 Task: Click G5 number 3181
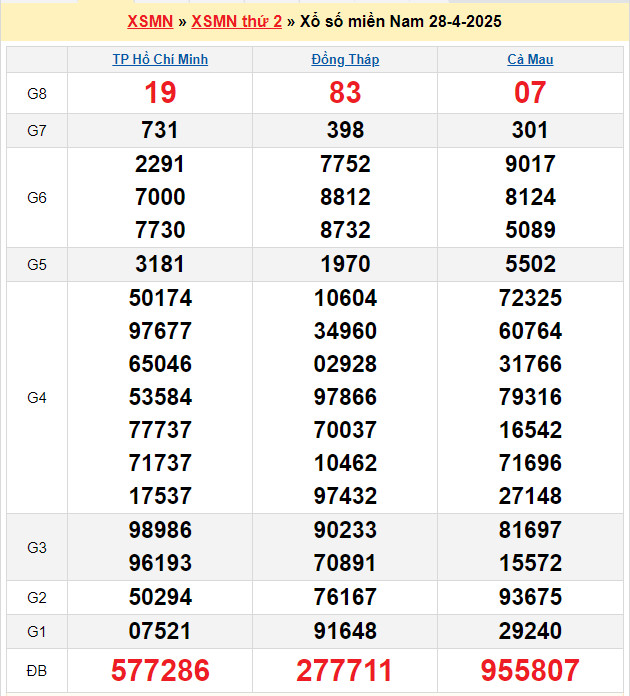160,264
